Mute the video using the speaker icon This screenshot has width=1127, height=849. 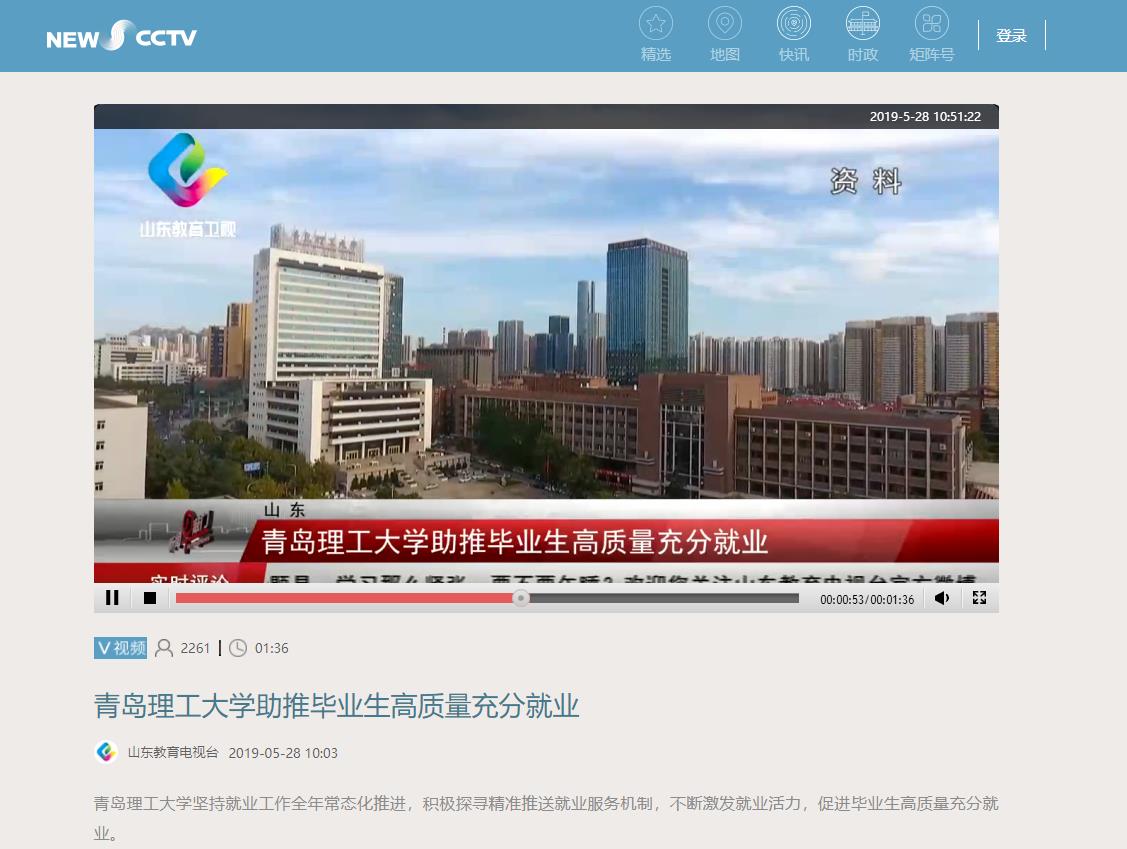click(x=942, y=598)
